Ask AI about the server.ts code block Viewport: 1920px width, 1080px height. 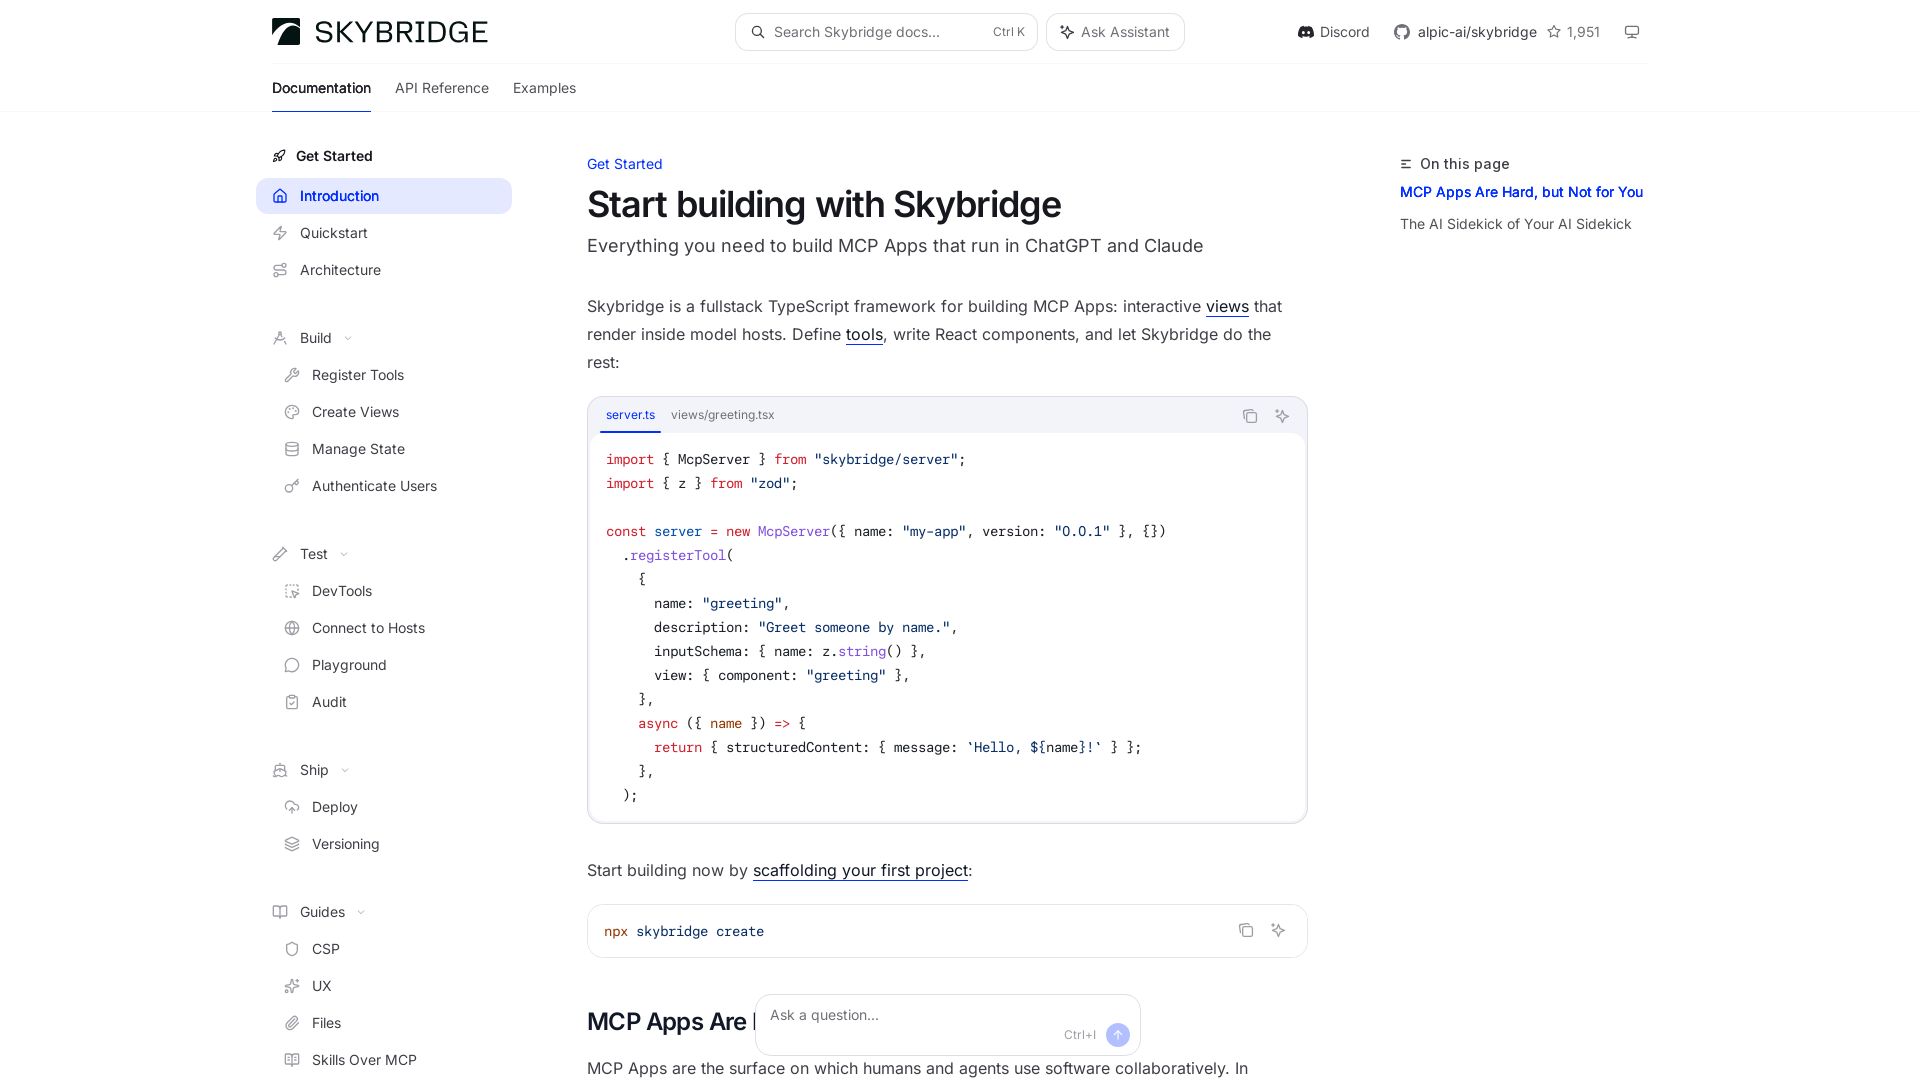pos(1282,416)
